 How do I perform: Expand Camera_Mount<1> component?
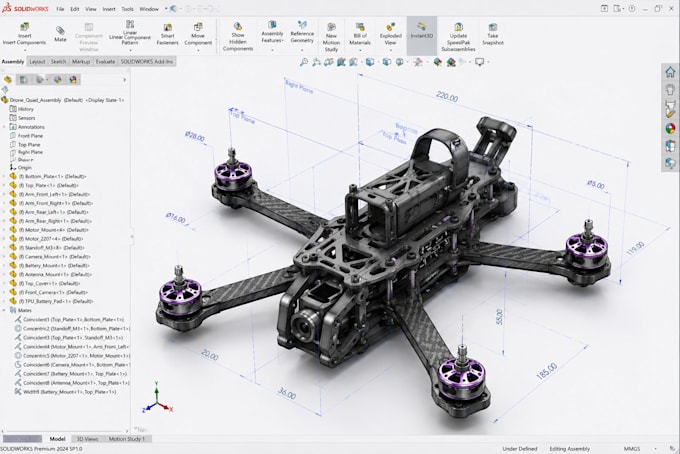tap(4, 256)
